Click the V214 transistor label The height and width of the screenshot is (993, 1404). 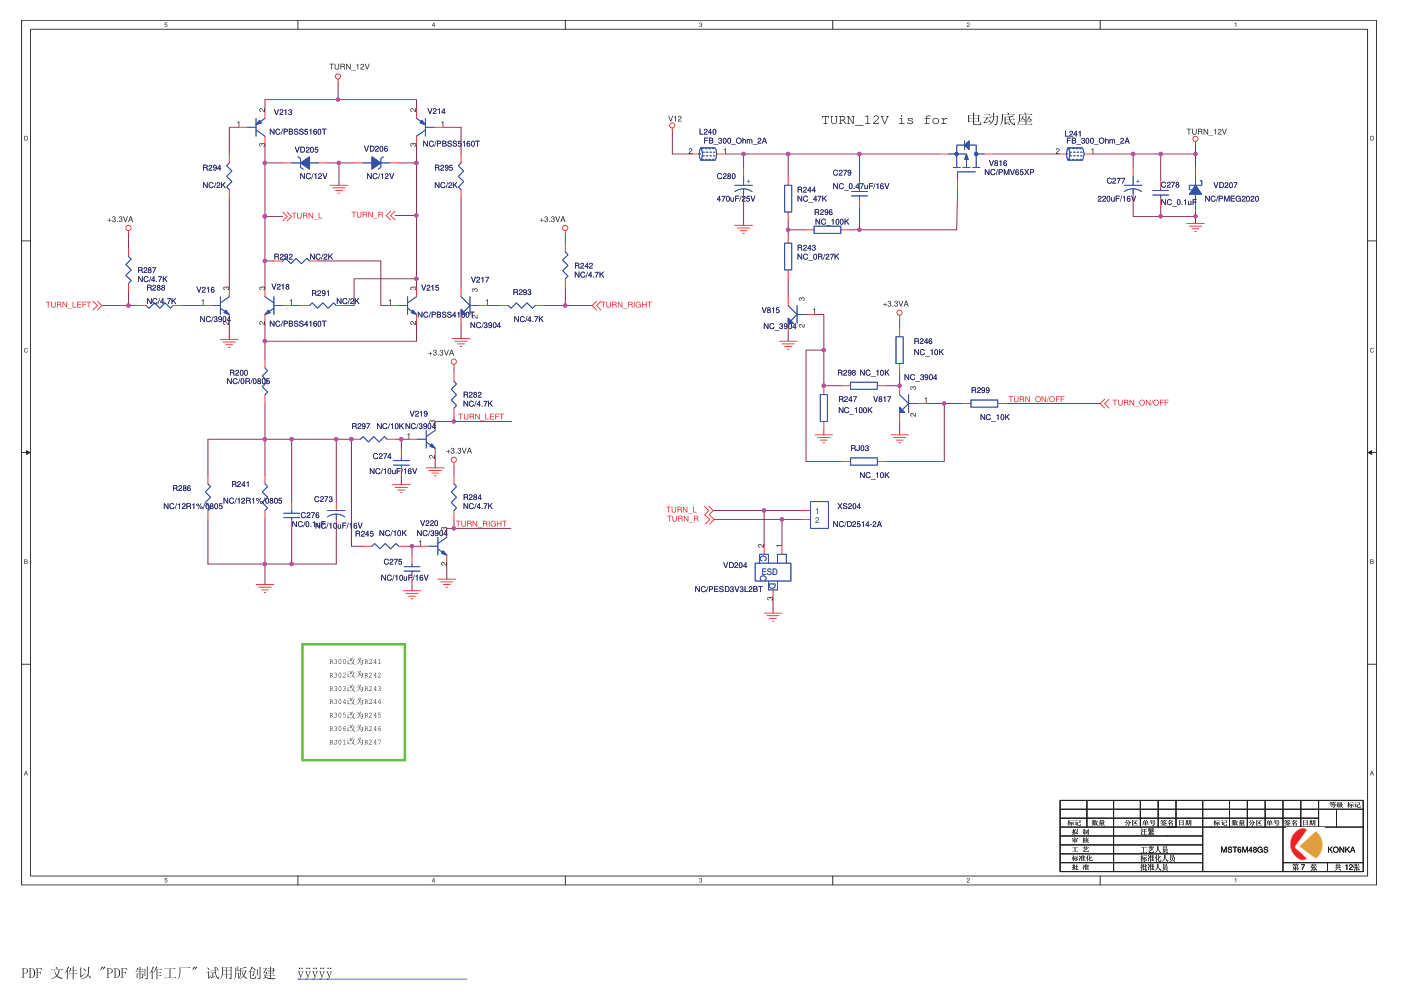[436, 111]
